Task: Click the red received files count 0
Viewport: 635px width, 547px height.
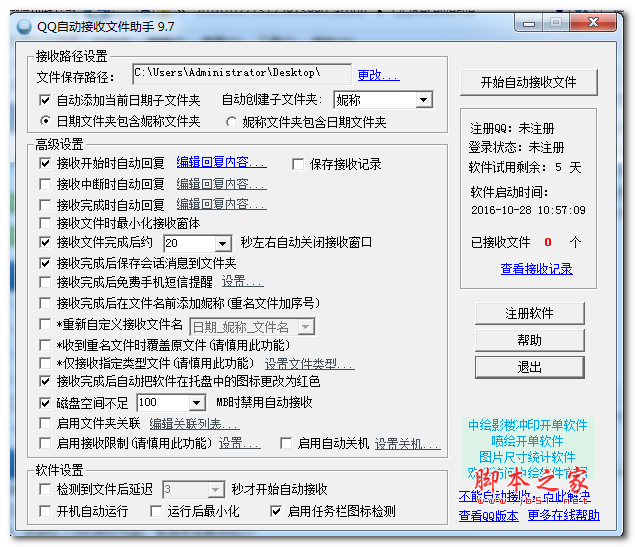Action: pyautogui.click(x=548, y=242)
